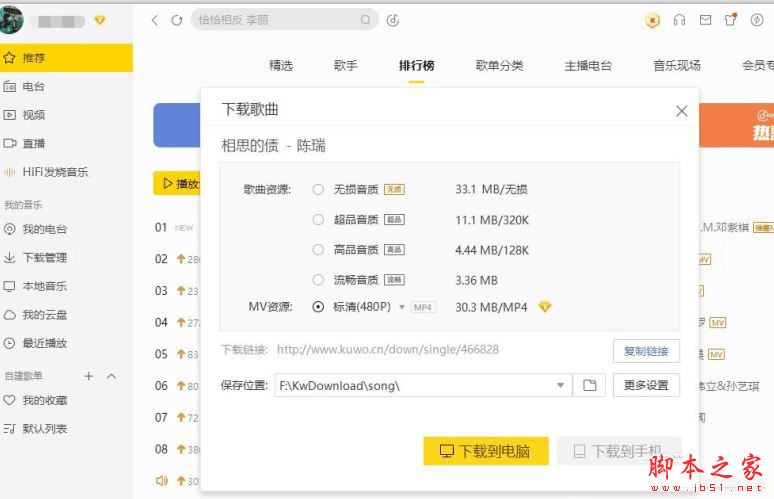This screenshot has width=774, height=499.
Task: Open the user avatar profile
Action: click(x=11, y=20)
